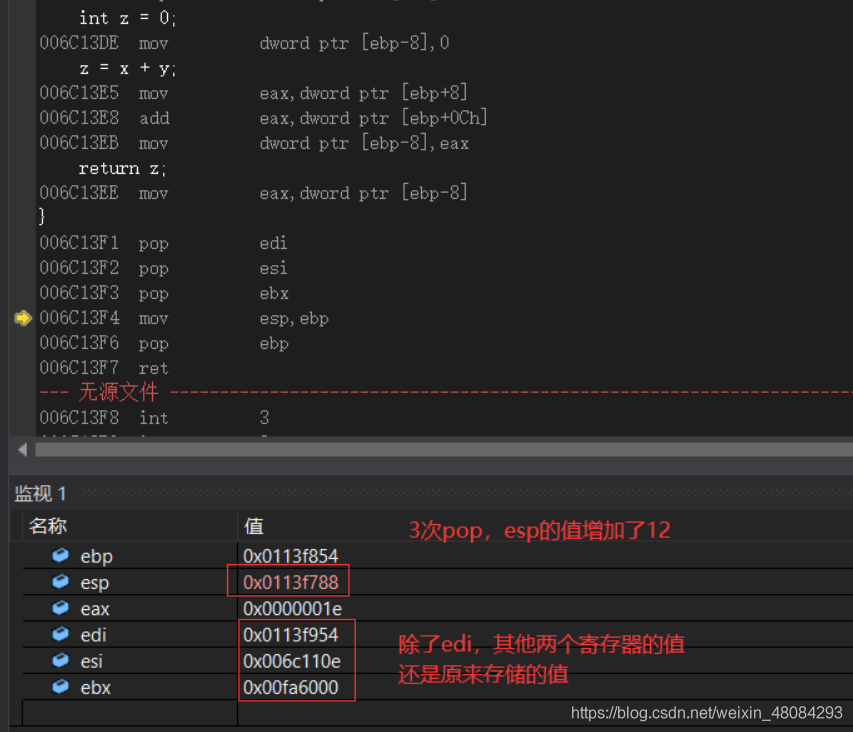Click mov esp, ebp line at 006C13F4
This screenshot has width=853, height=732.
(x=184, y=318)
